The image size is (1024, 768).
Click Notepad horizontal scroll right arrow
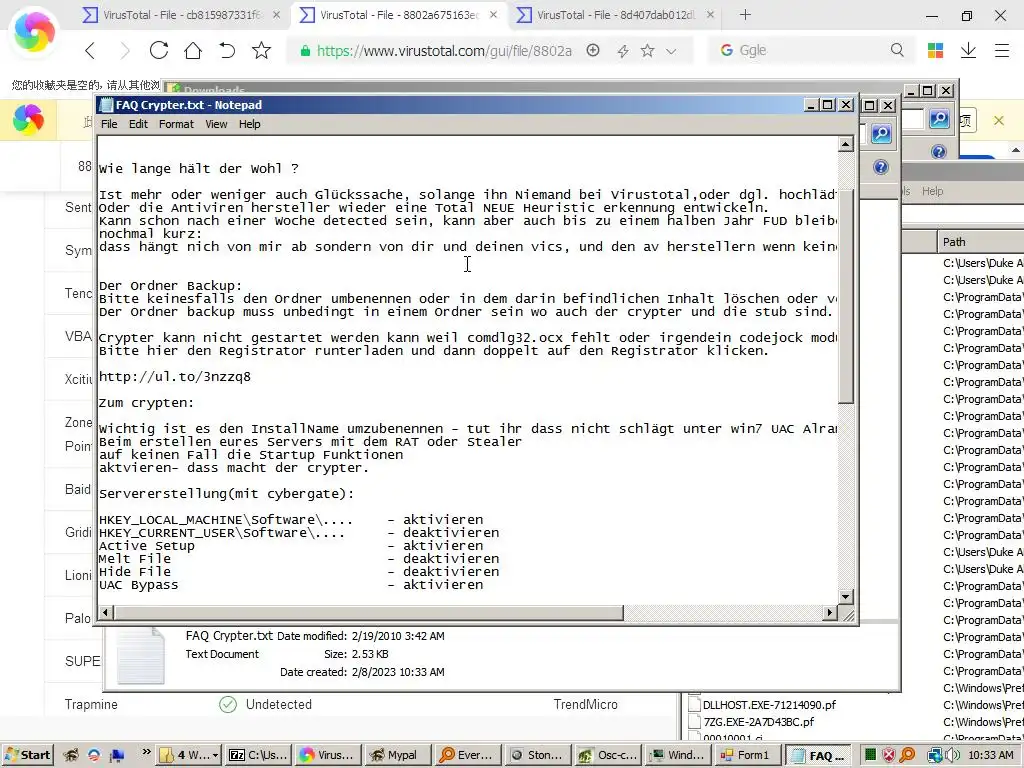pyautogui.click(x=829, y=613)
